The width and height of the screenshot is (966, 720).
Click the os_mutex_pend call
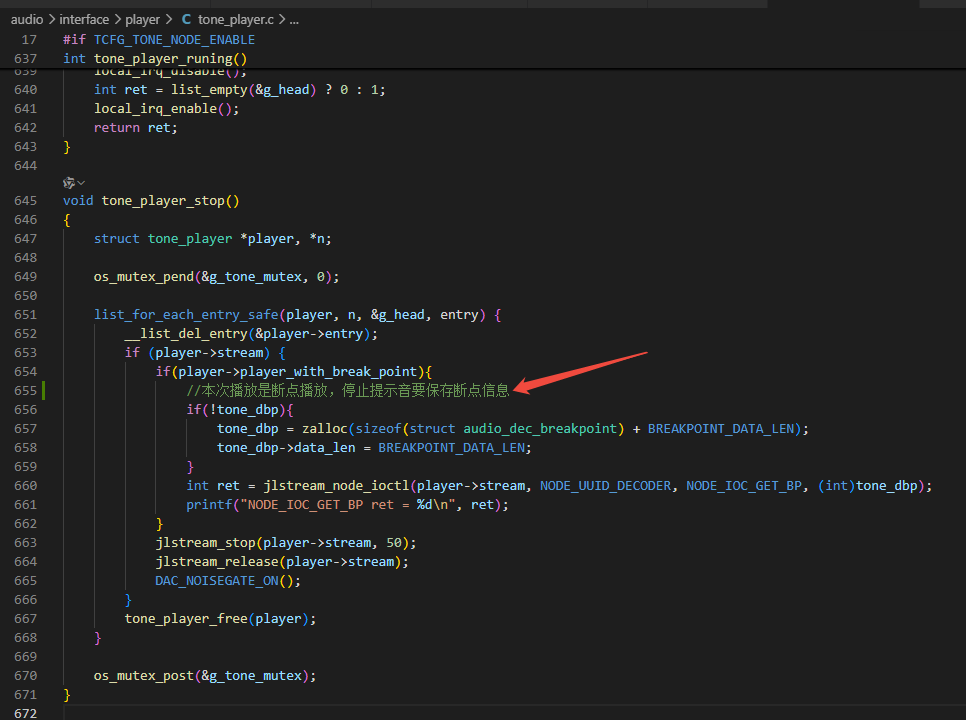click(144, 277)
